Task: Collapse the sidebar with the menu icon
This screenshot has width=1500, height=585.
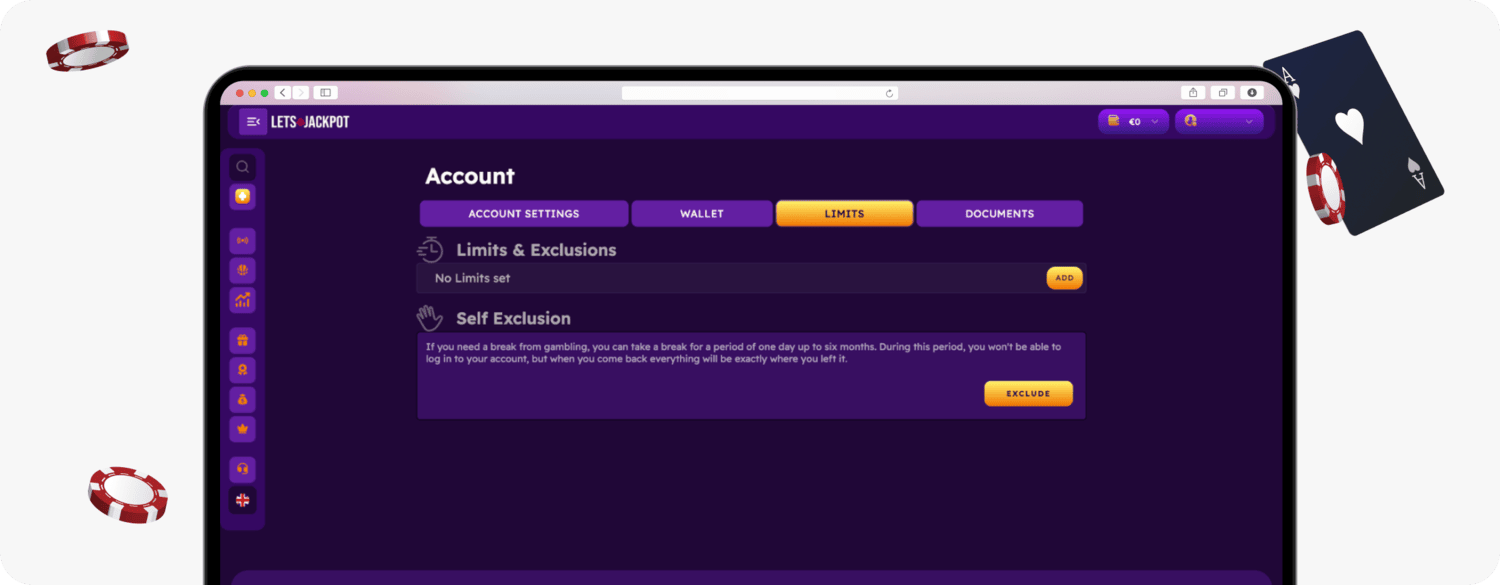Action: pos(253,122)
